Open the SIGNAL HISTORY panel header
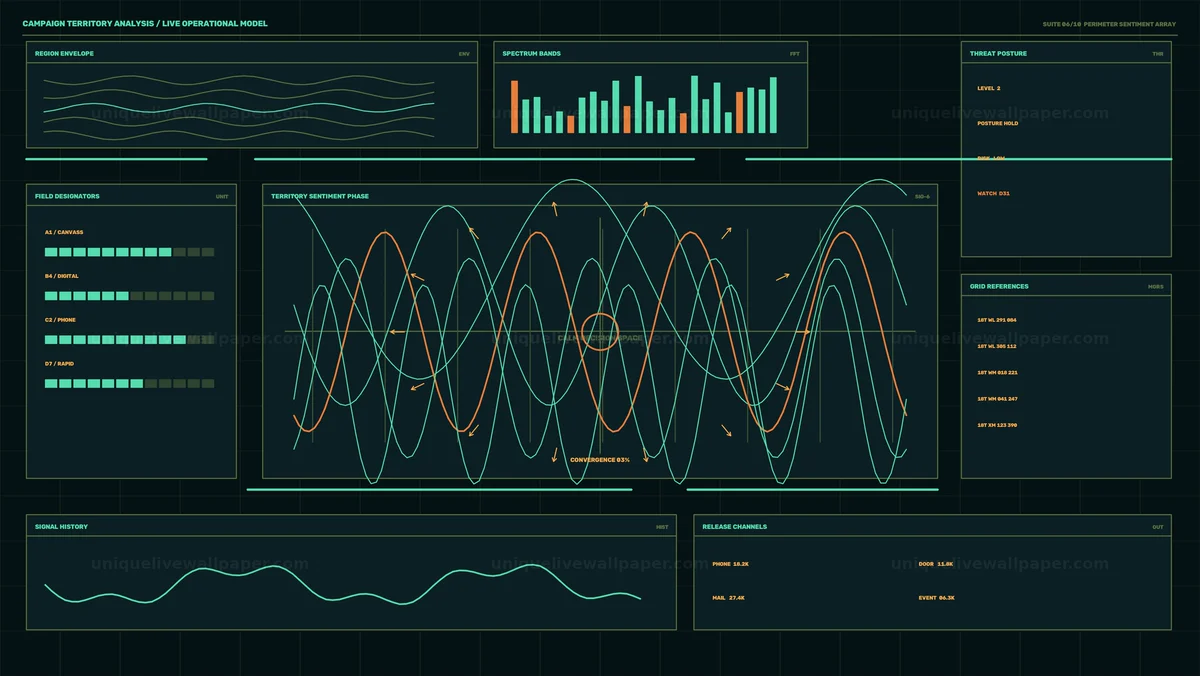Screen dimensions: 1200x676 point(61,526)
